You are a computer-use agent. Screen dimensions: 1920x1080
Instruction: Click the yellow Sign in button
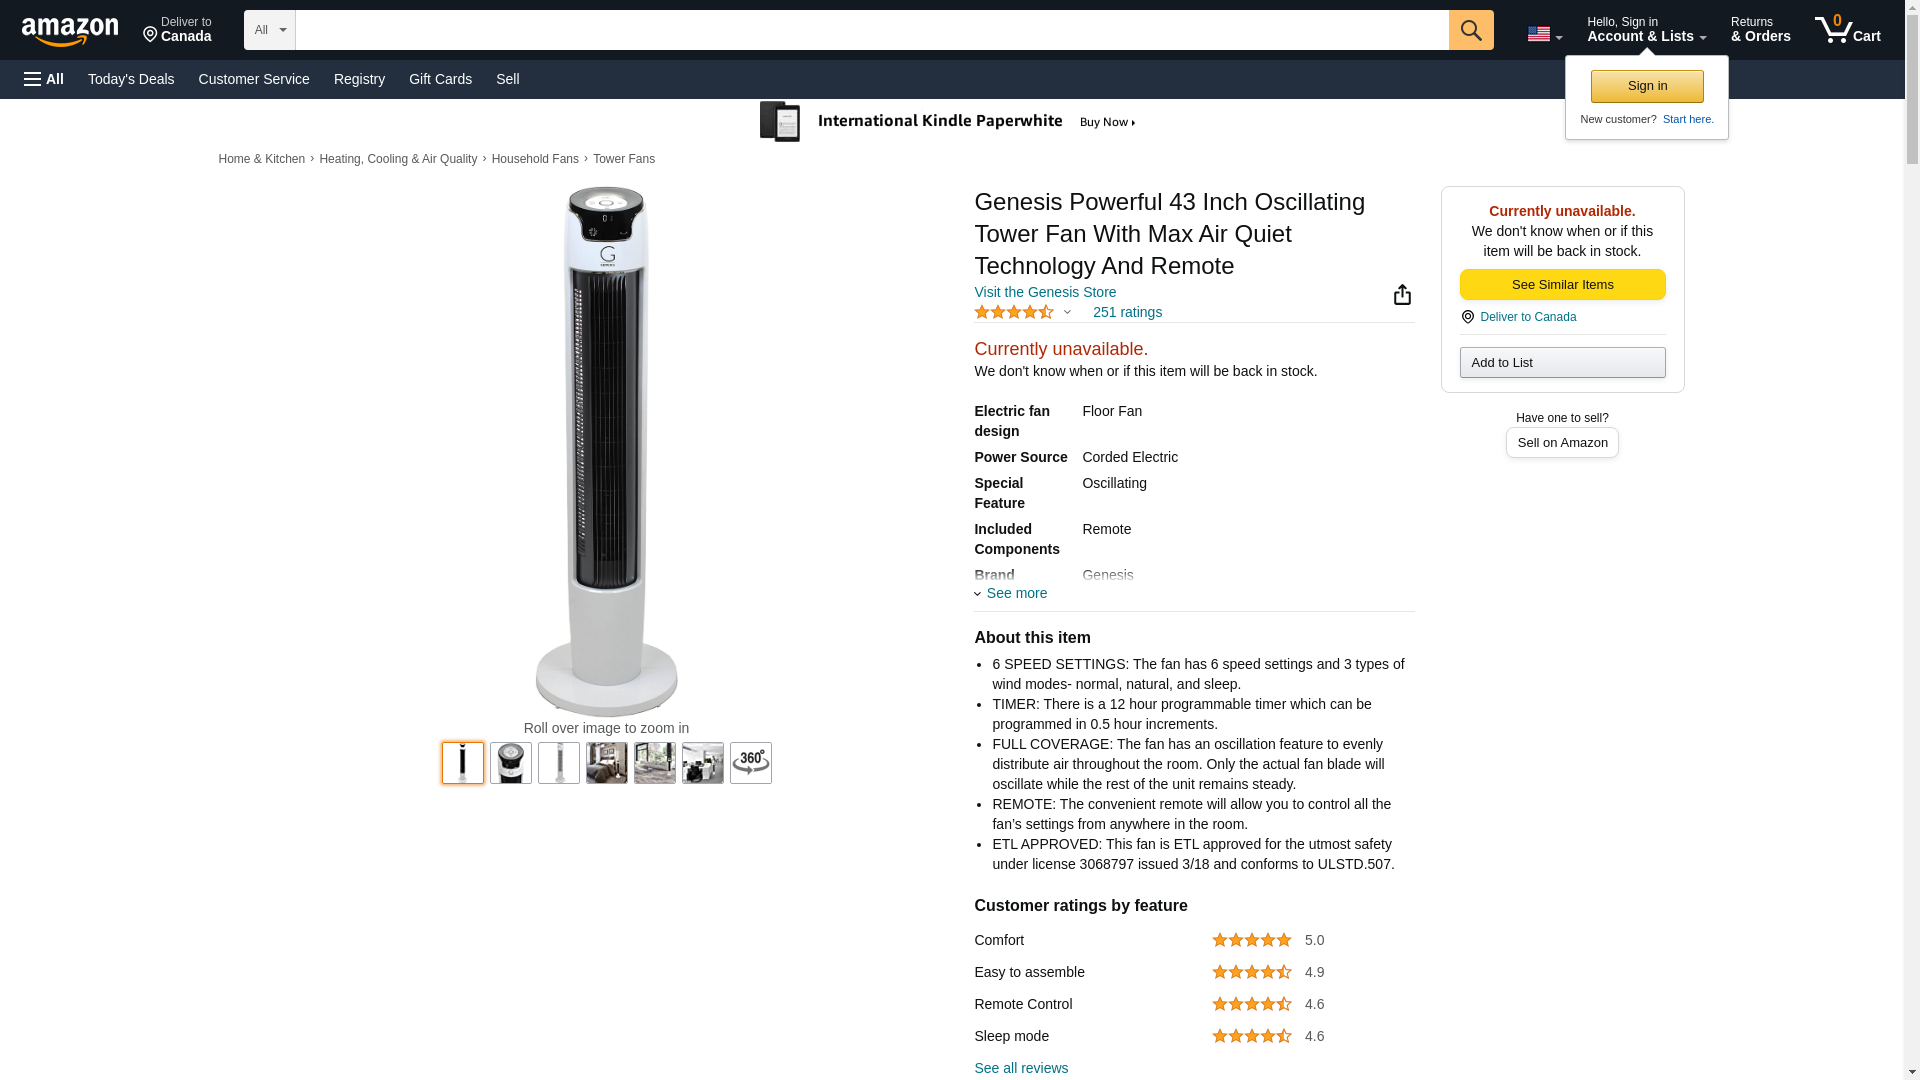coord(1647,86)
